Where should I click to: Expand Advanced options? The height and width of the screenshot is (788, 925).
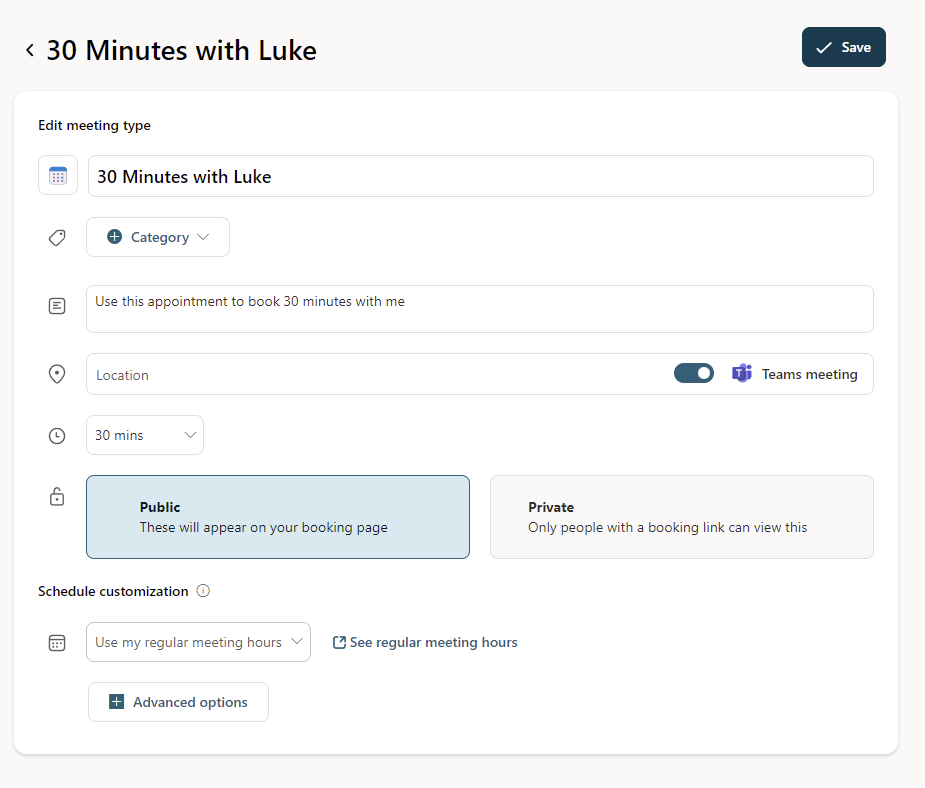click(x=178, y=702)
